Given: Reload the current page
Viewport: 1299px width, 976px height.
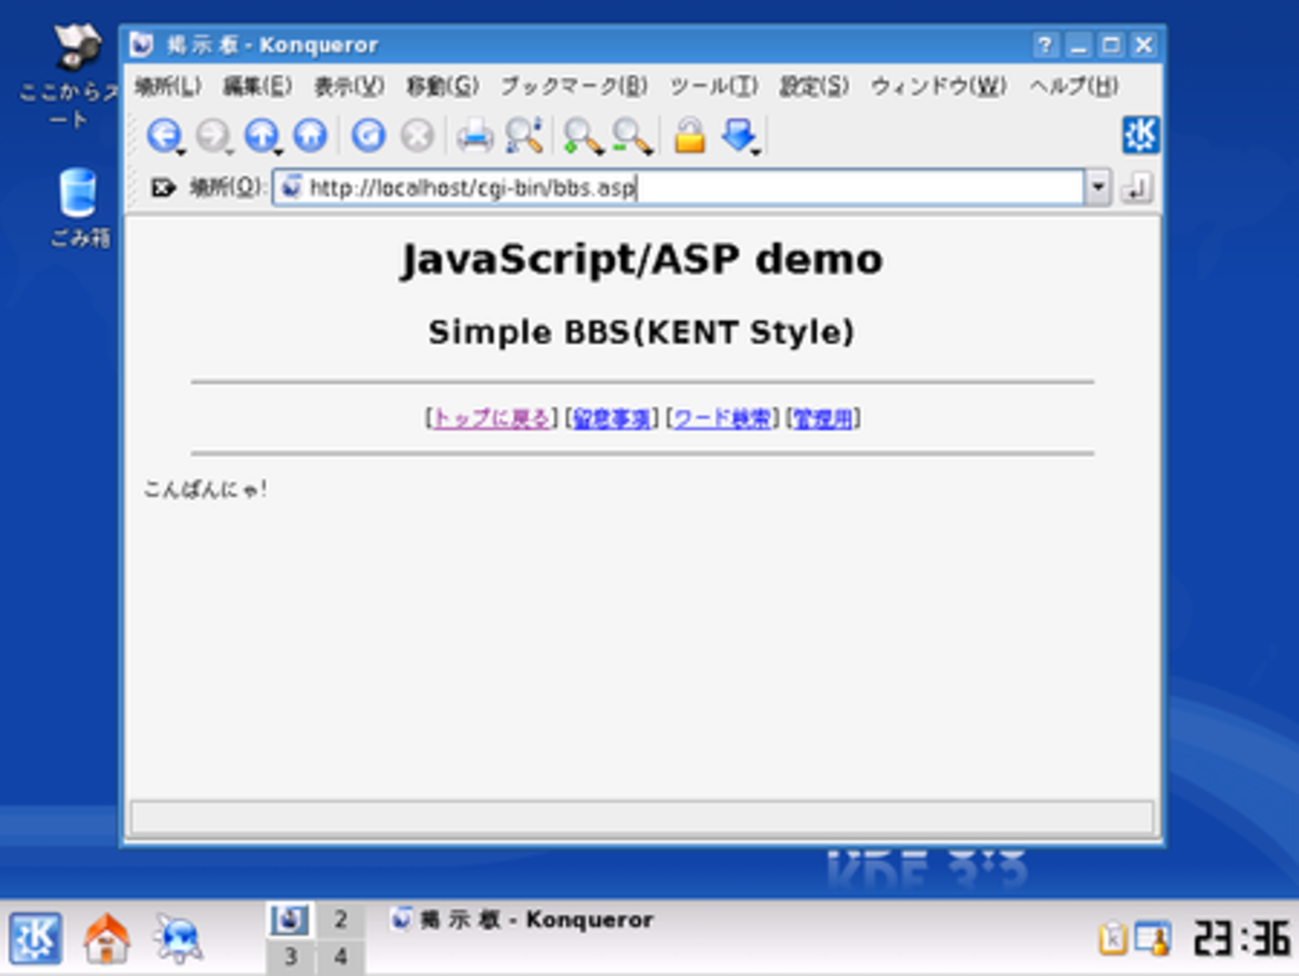Looking at the screenshot, I should (368, 135).
